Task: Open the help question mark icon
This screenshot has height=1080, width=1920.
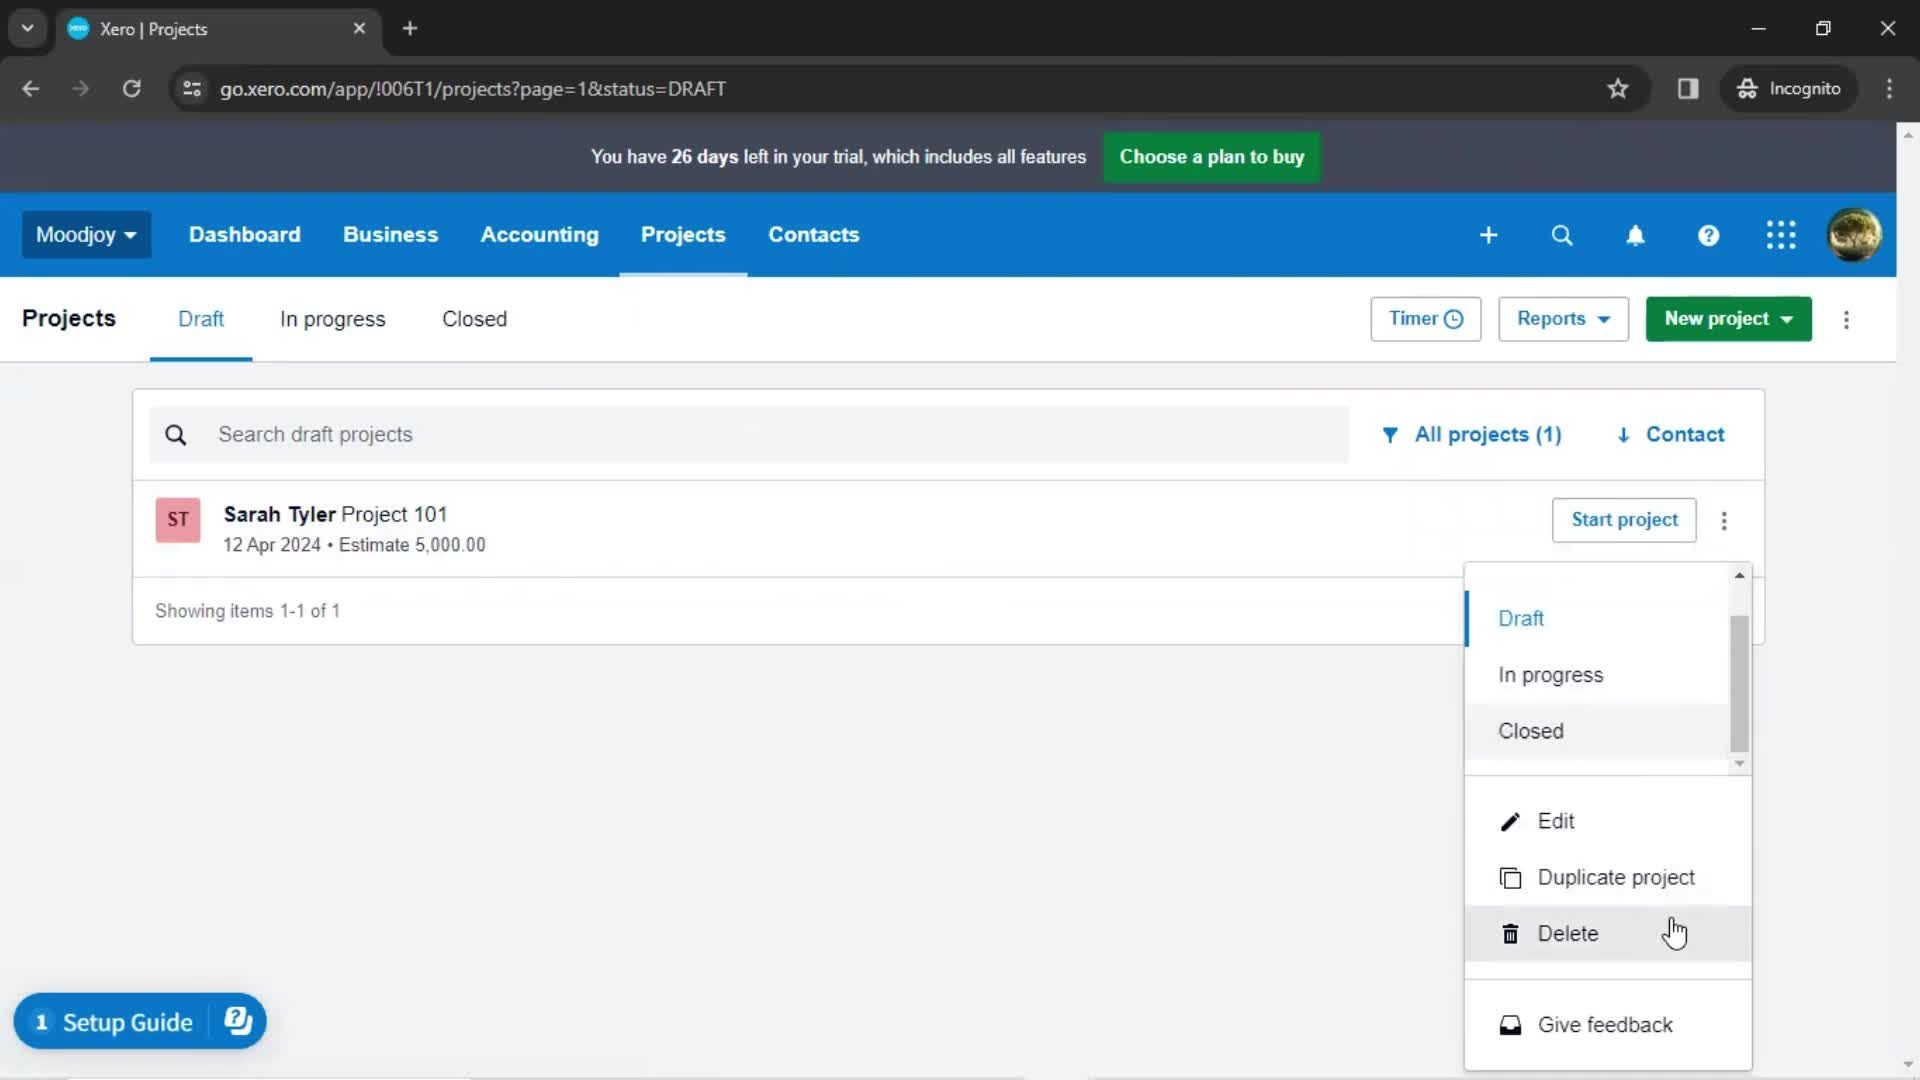Action: [1708, 235]
